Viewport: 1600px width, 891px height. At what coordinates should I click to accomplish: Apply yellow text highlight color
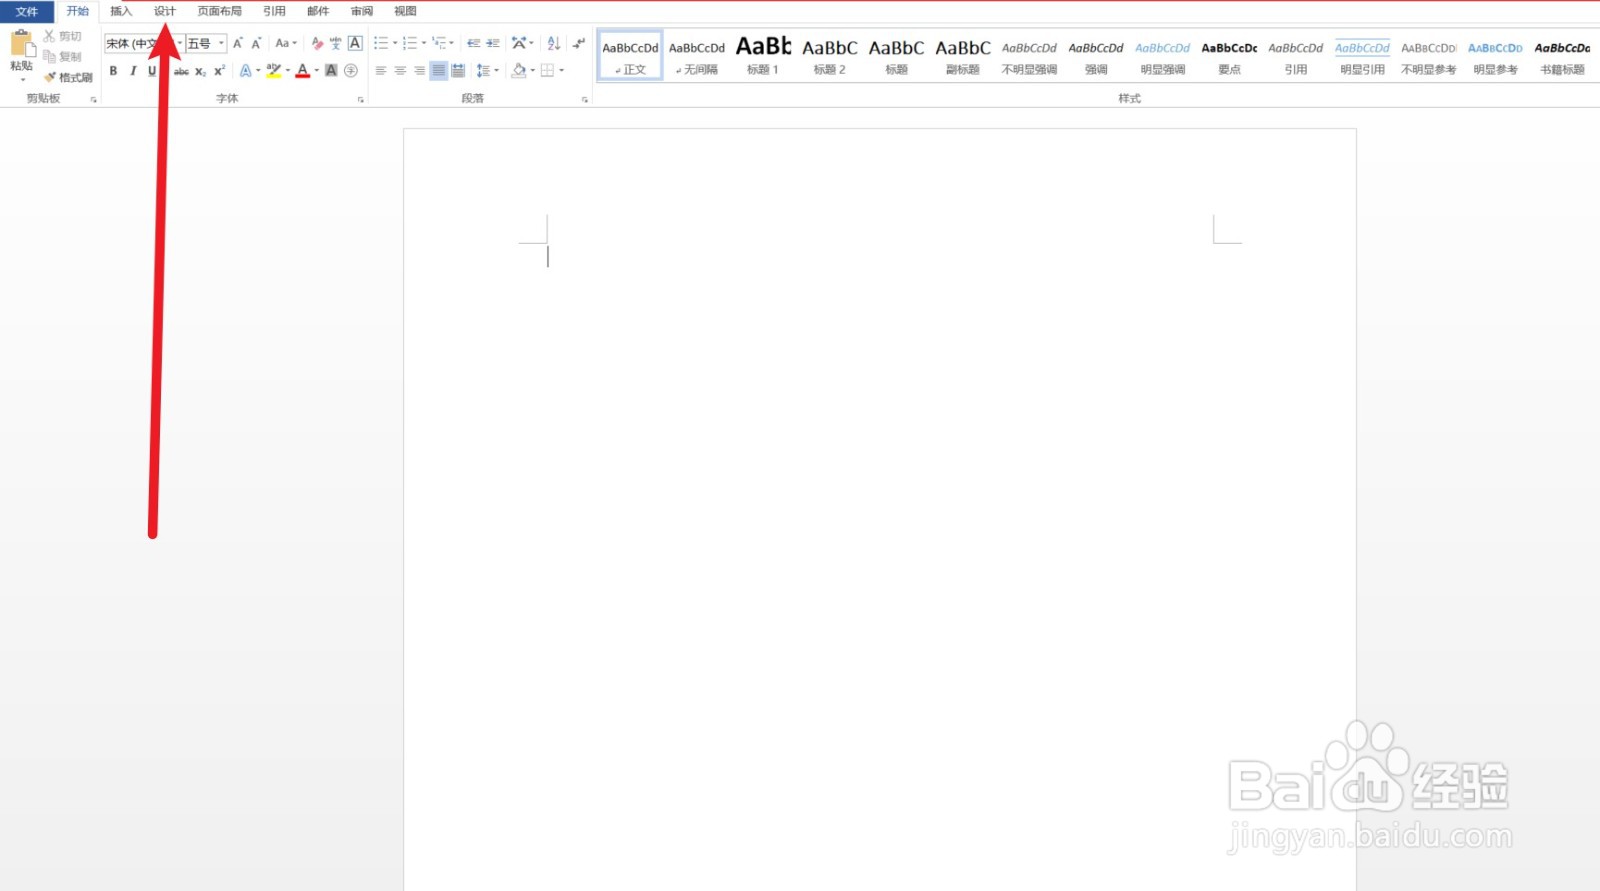pyautogui.click(x=273, y=70)
